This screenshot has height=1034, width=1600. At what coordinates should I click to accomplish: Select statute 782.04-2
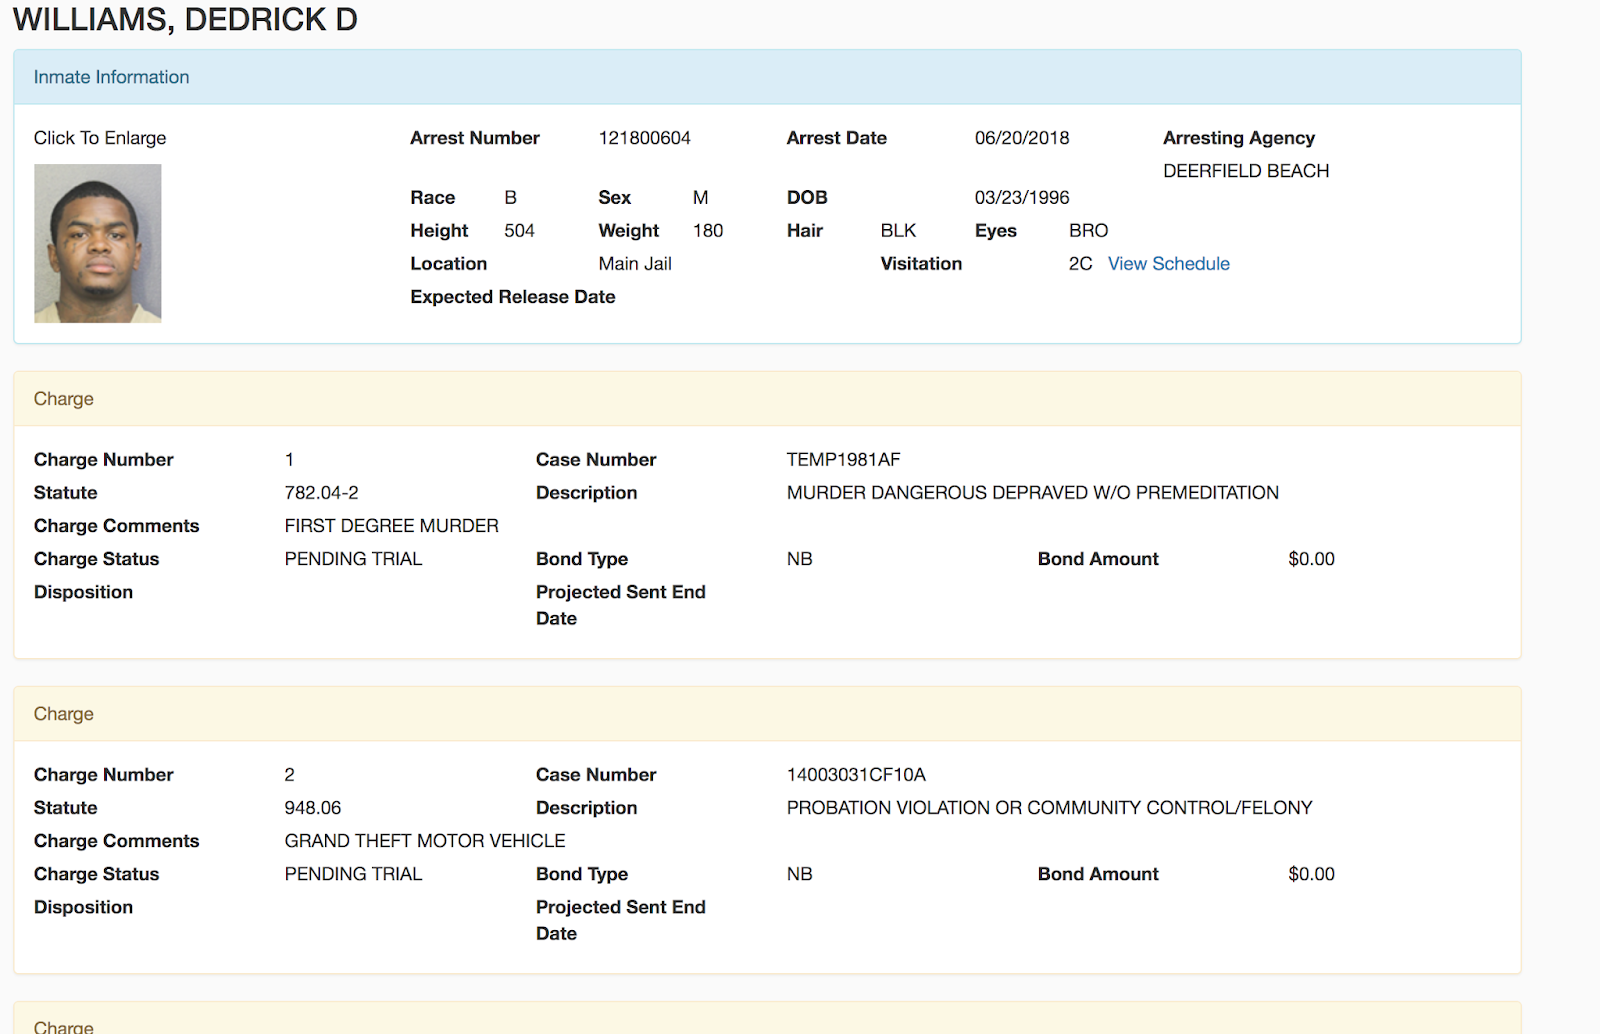click(321, 493)
